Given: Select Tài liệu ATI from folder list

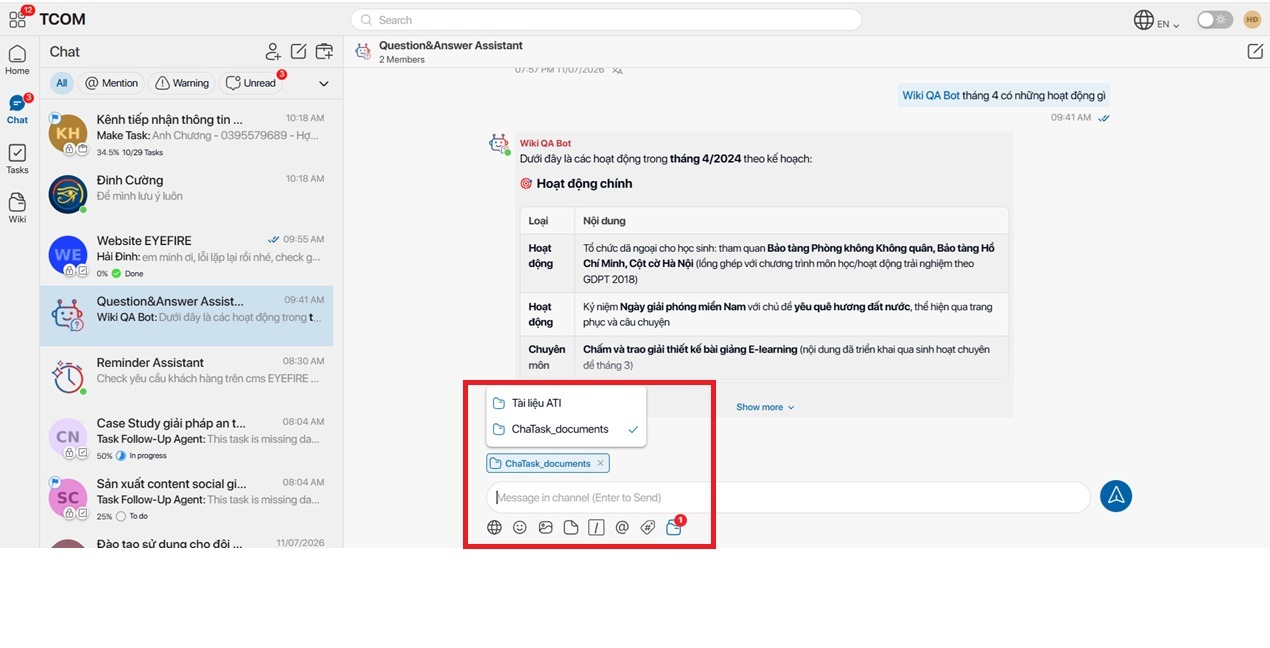Looking at the screenshot, I should (x=566, y=403).
